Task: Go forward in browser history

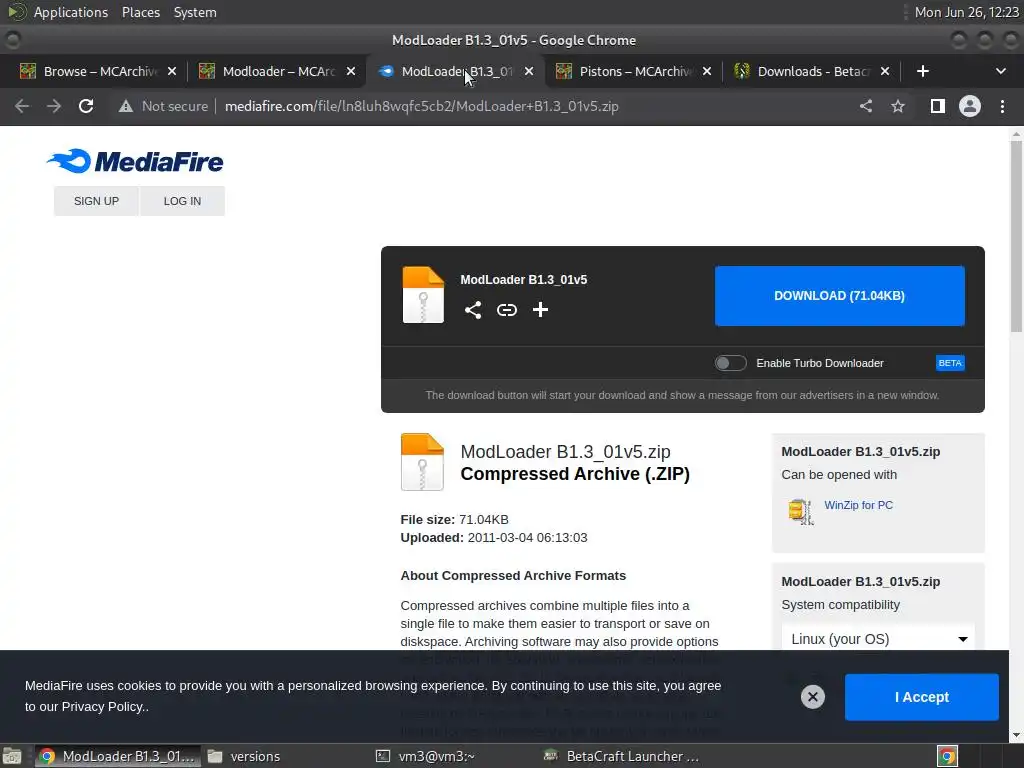Action: [x=54, y=106]
